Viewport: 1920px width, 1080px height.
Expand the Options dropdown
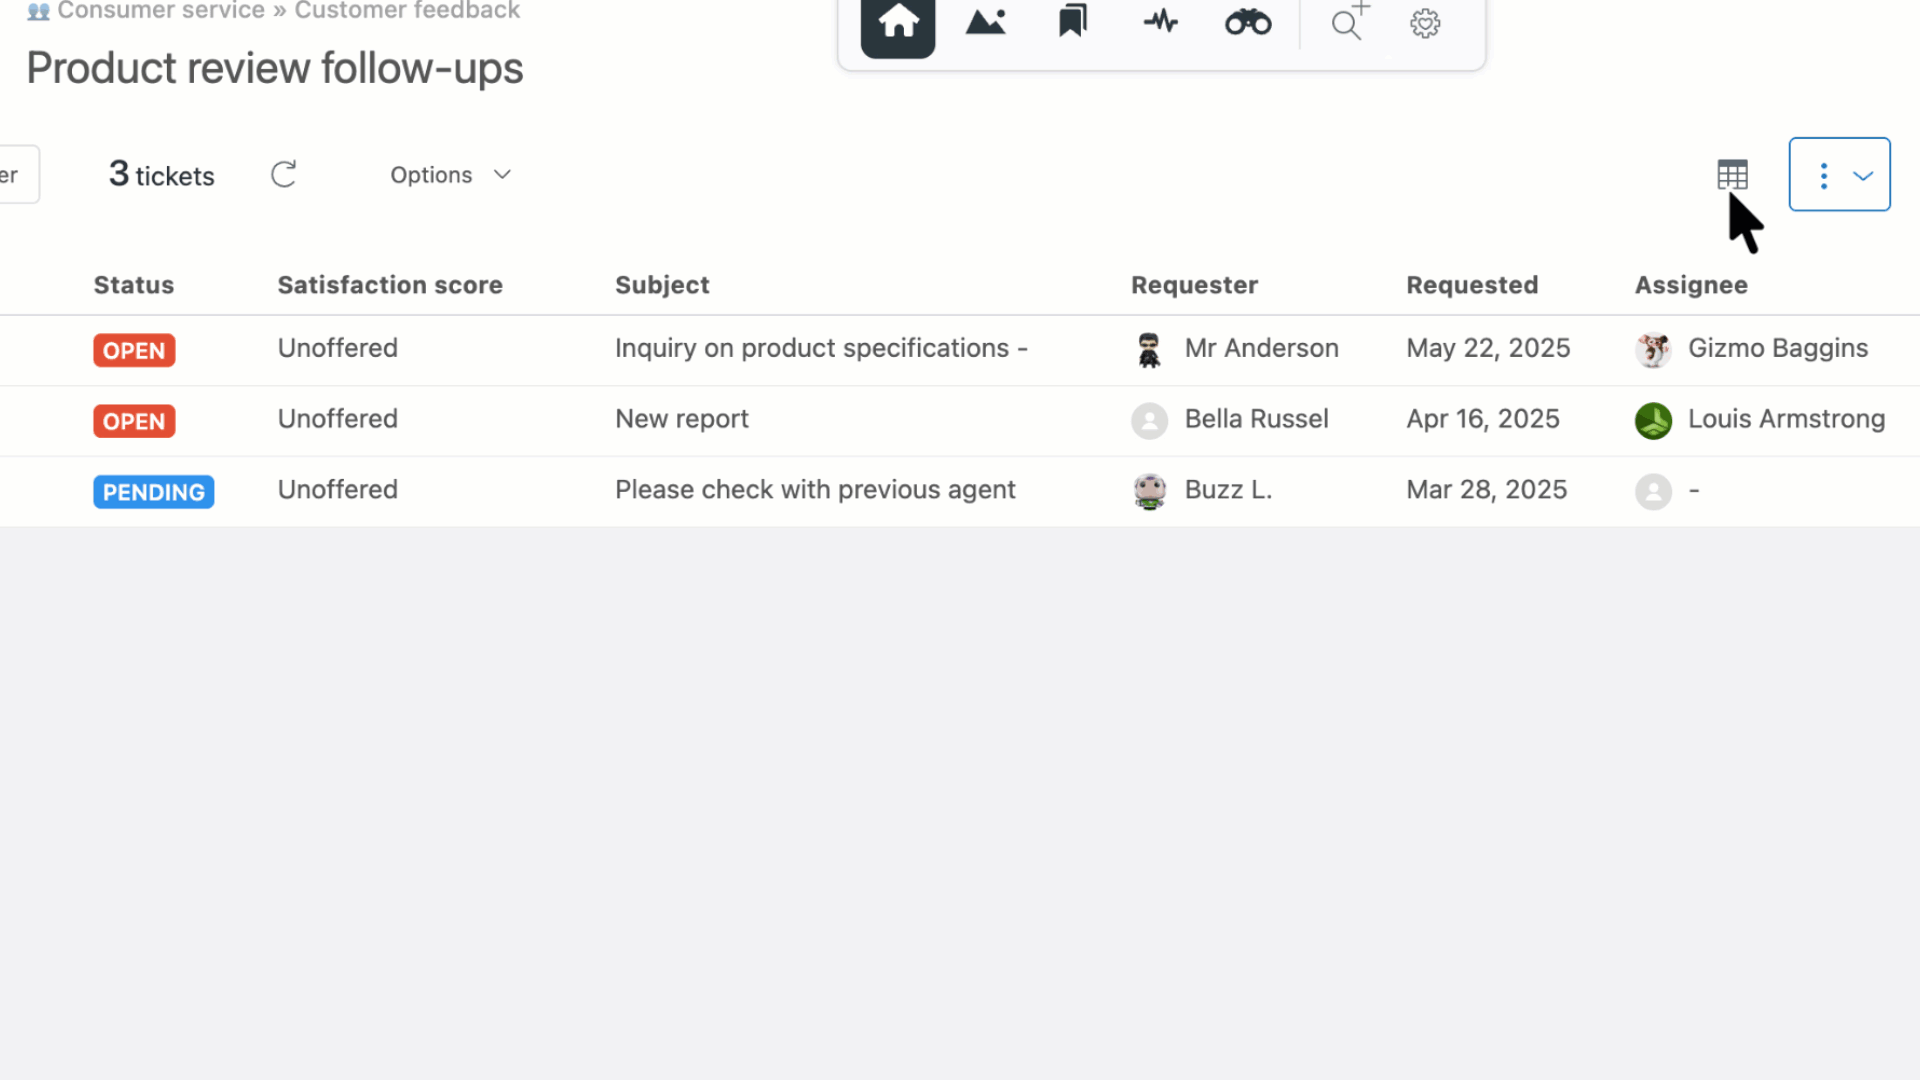click(x=451, y=175)
